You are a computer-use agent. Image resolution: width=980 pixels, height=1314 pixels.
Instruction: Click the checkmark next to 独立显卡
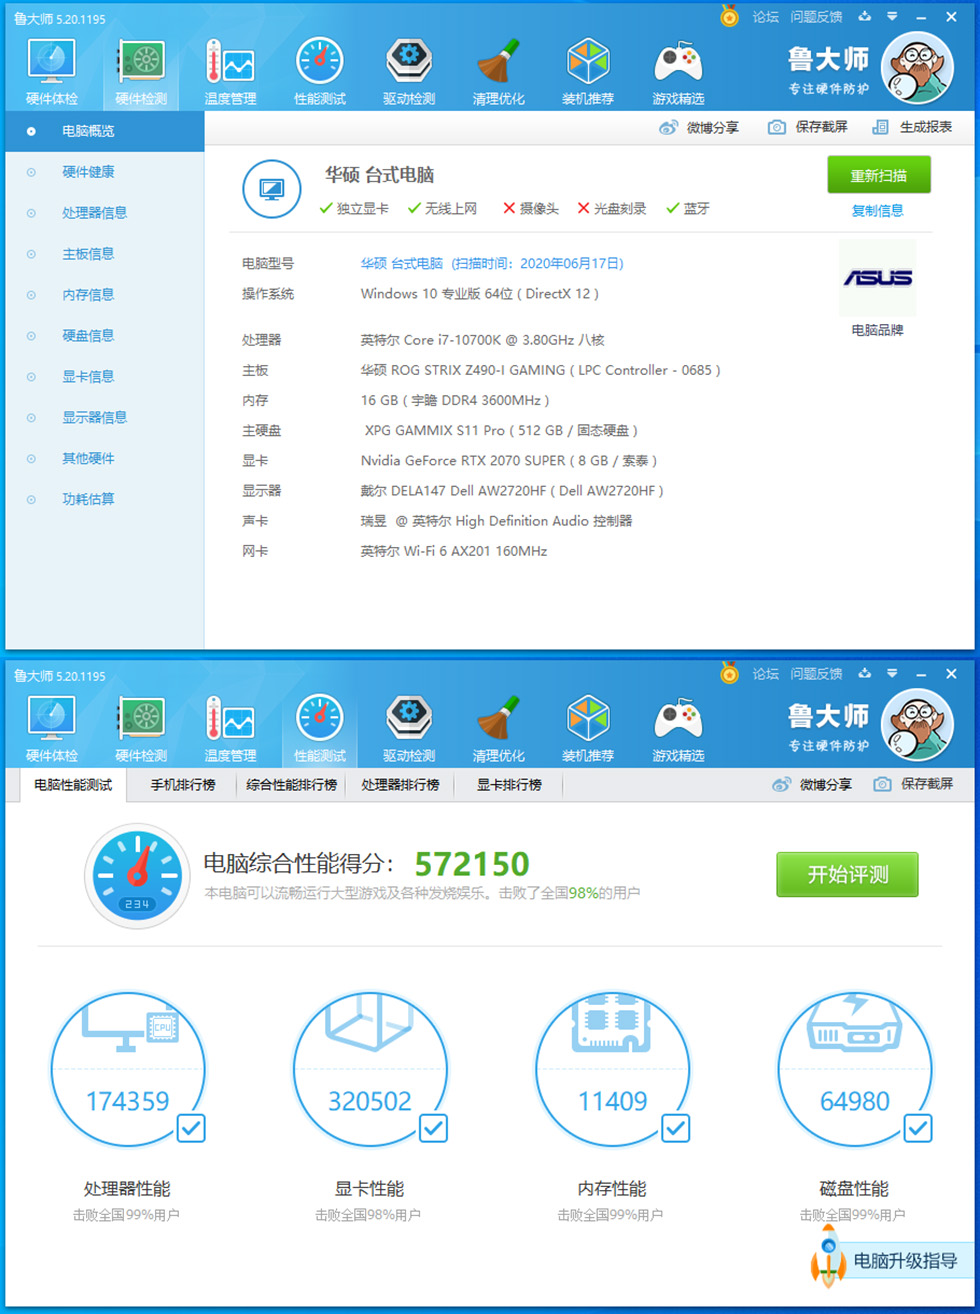(324, 208)
